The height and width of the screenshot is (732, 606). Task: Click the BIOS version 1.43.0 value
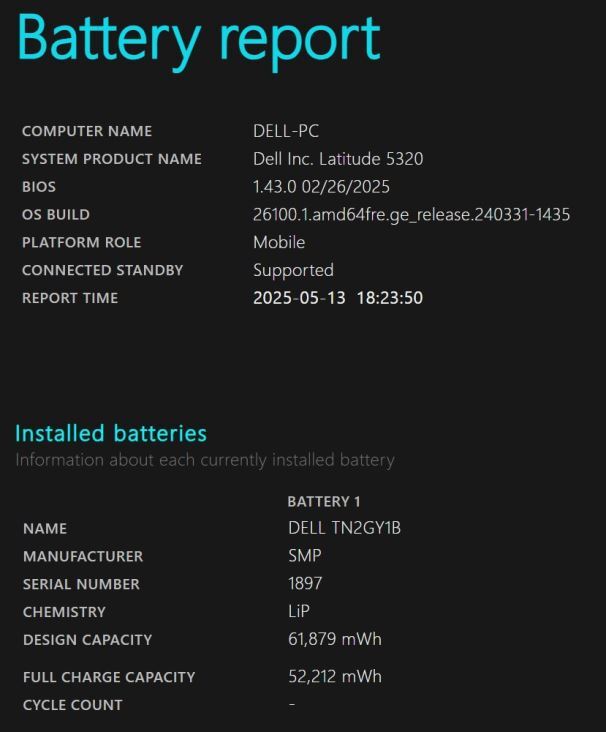[x=321, y=187]
